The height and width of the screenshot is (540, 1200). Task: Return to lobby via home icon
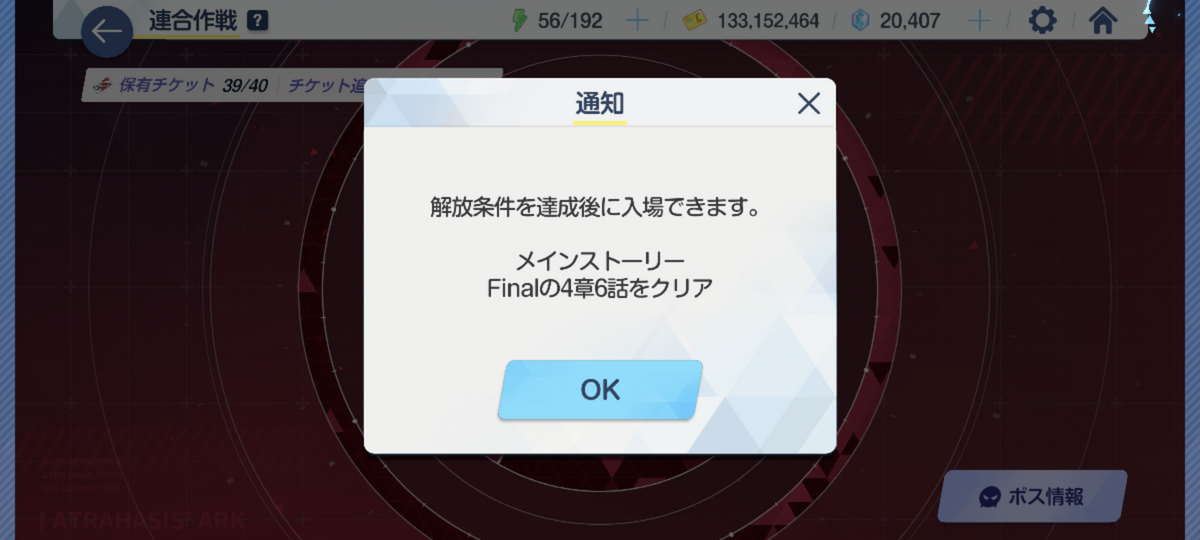click(1102, 20)
